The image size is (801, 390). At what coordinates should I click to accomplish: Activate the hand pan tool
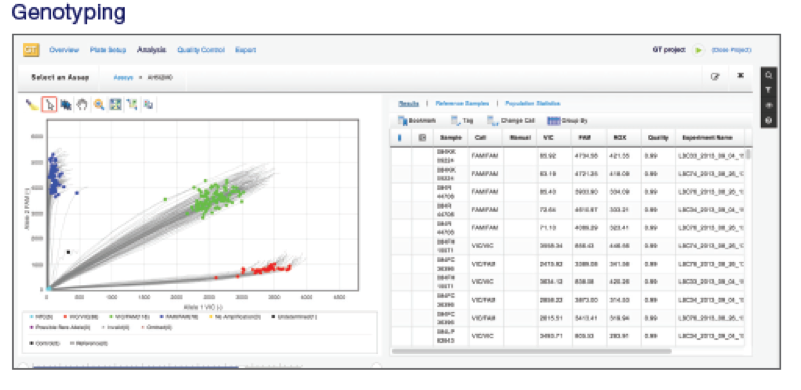coord(82,104)
